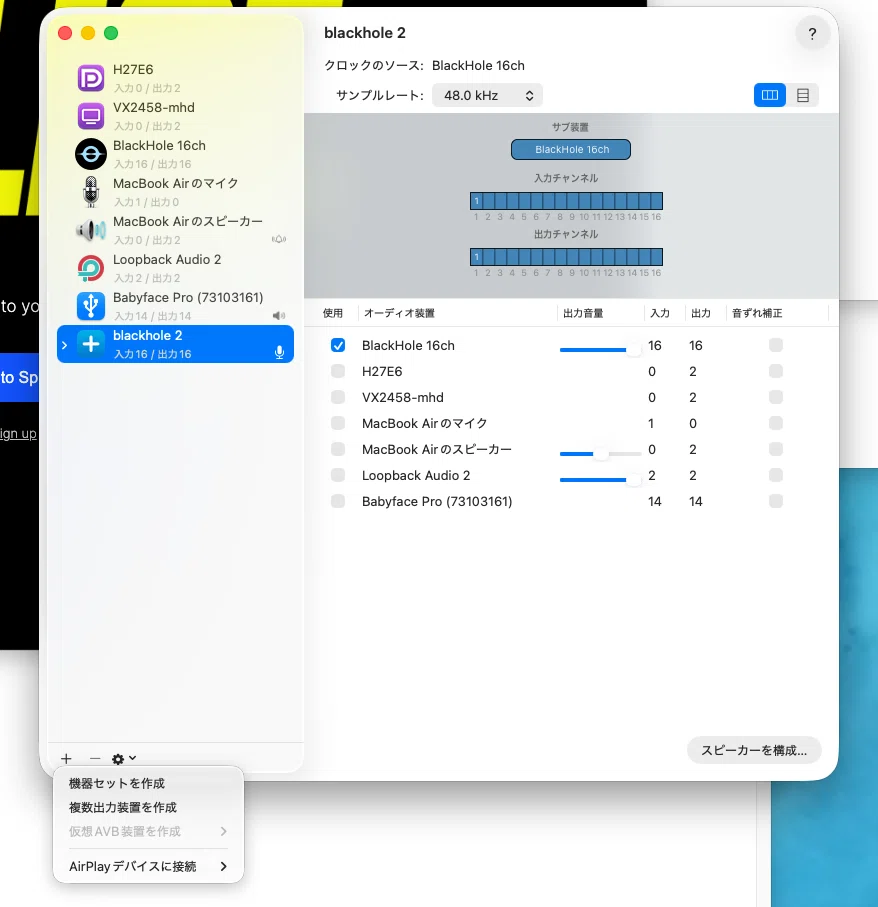Enable use checkbox for MacBook Airのマイク
The image size is (878, 907).
click(338, 423)
